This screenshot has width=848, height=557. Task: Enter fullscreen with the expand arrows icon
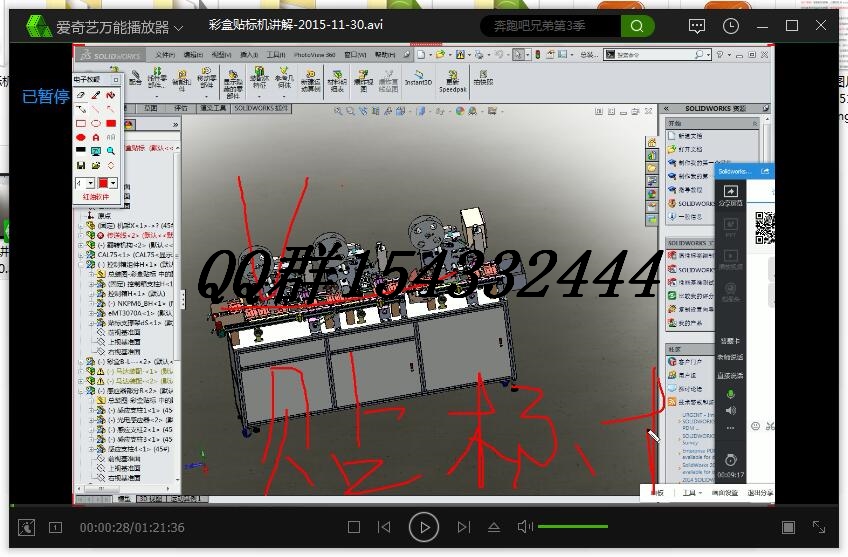point(819,527)
